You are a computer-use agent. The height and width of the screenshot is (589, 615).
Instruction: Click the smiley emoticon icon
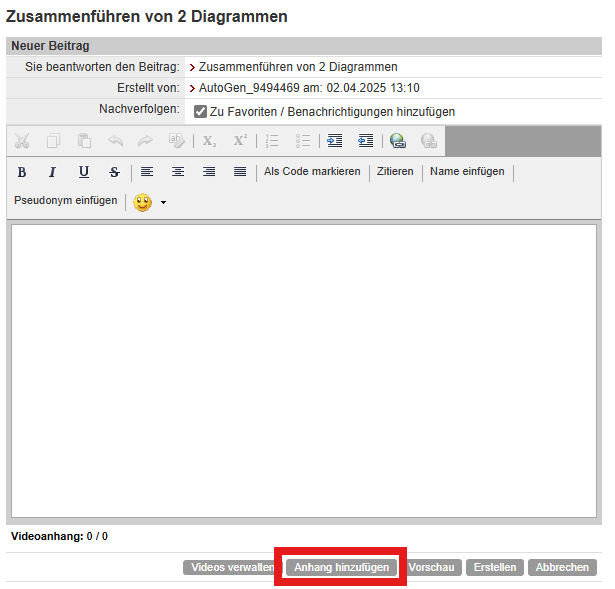coord(142,202)
